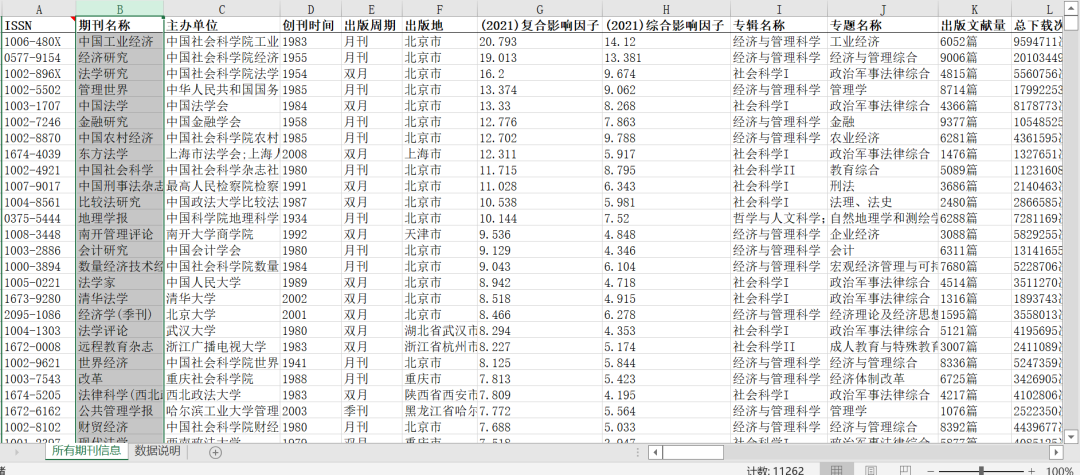The image size is (1080, 475).
Task: Click sheet tab scroll right arrow
Action: [x=16, y=452]
